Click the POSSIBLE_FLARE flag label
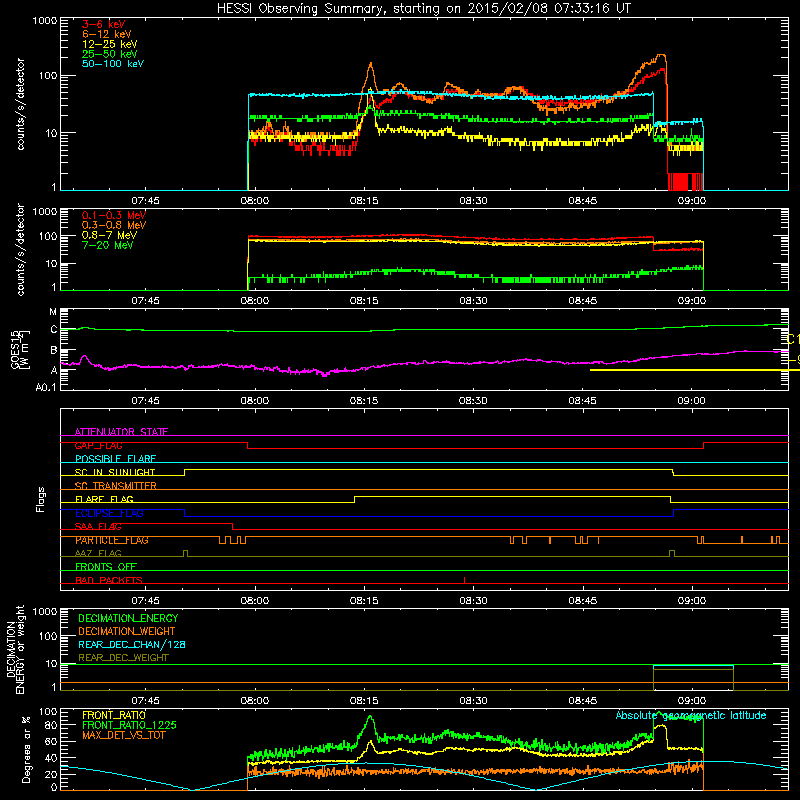Viewport: 800px width, 800px height. point(115,459)
